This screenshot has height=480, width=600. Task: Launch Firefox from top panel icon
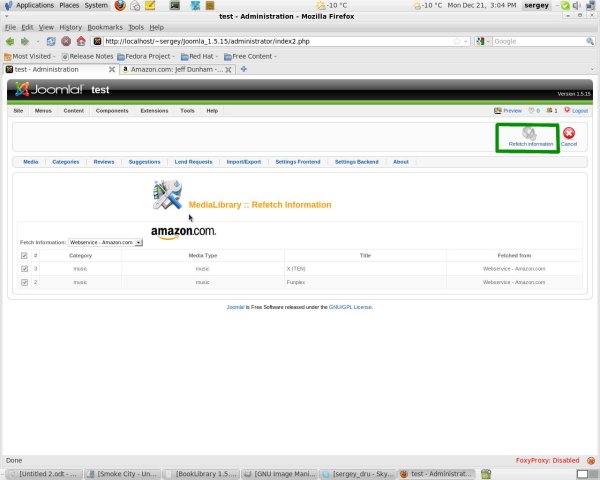point(120,5)
